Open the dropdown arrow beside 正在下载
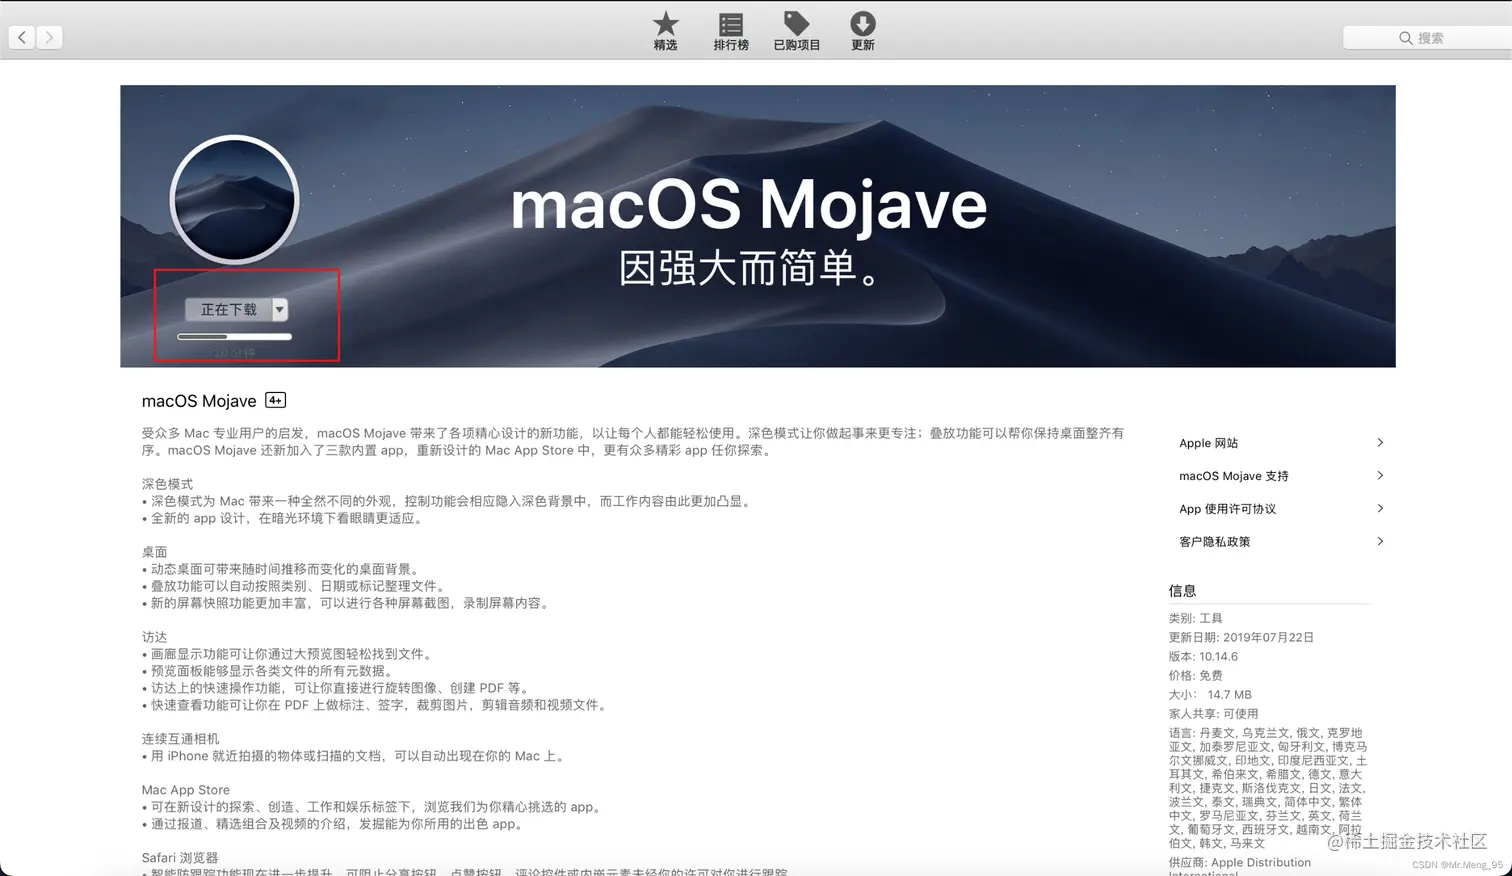This screenshot has height=876, width=1512. point(280,309)
